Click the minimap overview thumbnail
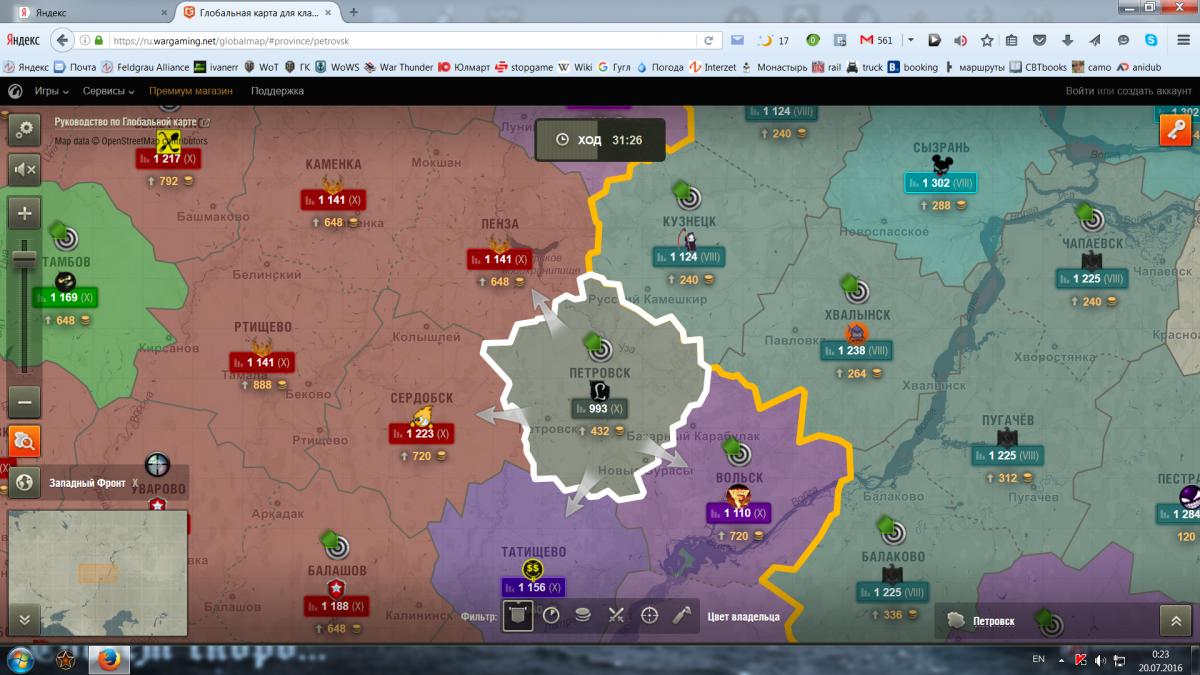 point(98,573)
